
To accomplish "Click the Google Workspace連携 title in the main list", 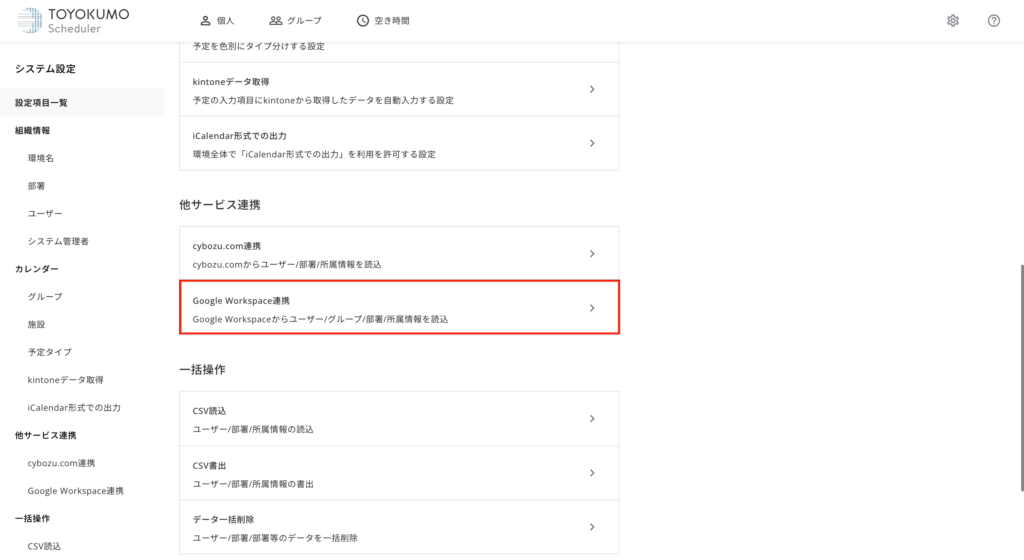I will (x=241, y=301).
